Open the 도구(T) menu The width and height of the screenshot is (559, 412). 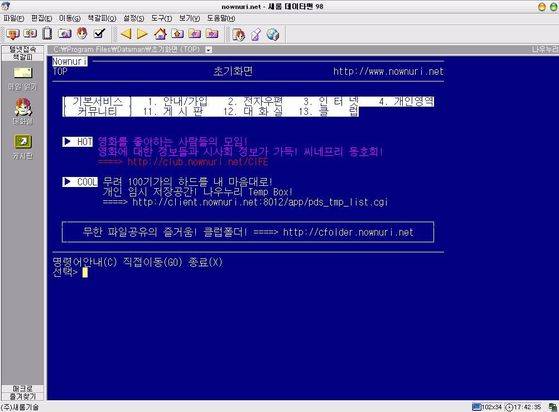pos(161,18)
